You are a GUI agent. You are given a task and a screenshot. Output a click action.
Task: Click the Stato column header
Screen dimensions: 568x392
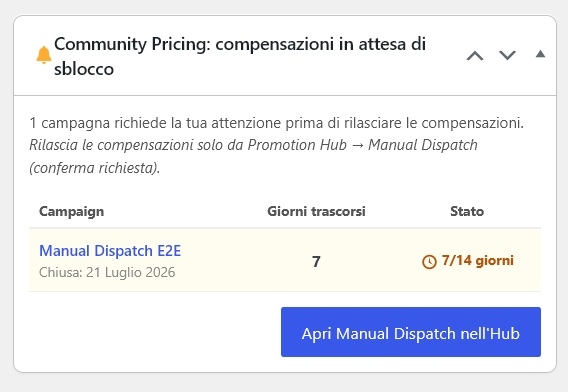(x=467, y=211)
